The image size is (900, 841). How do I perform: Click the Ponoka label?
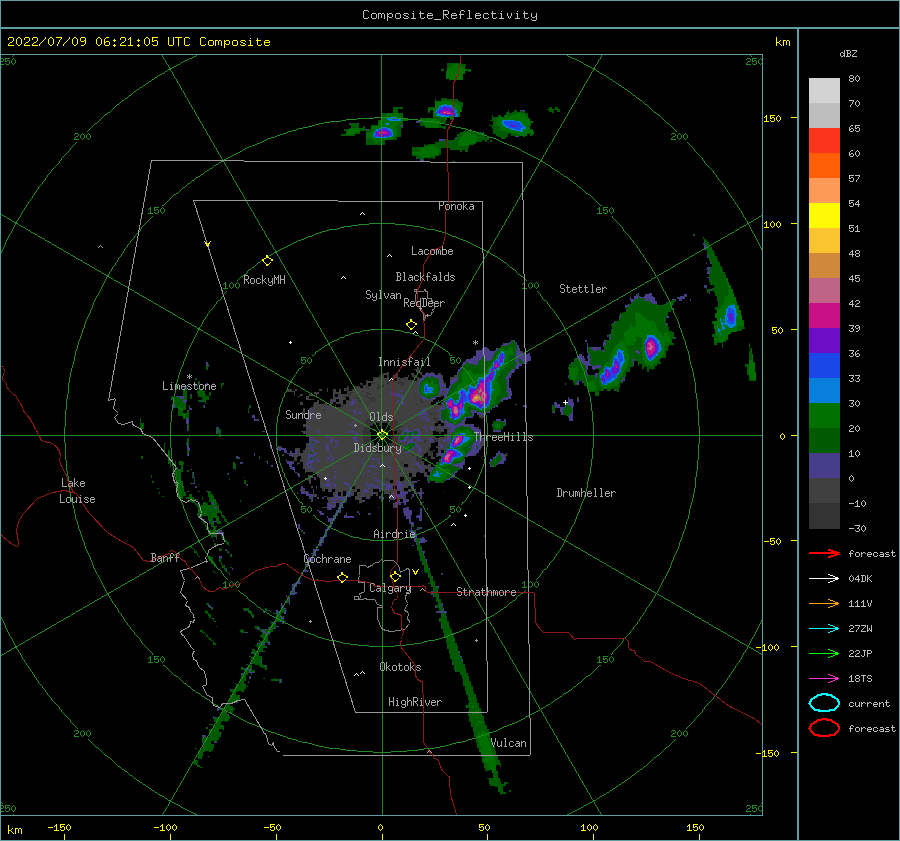(x=456, y=206)
